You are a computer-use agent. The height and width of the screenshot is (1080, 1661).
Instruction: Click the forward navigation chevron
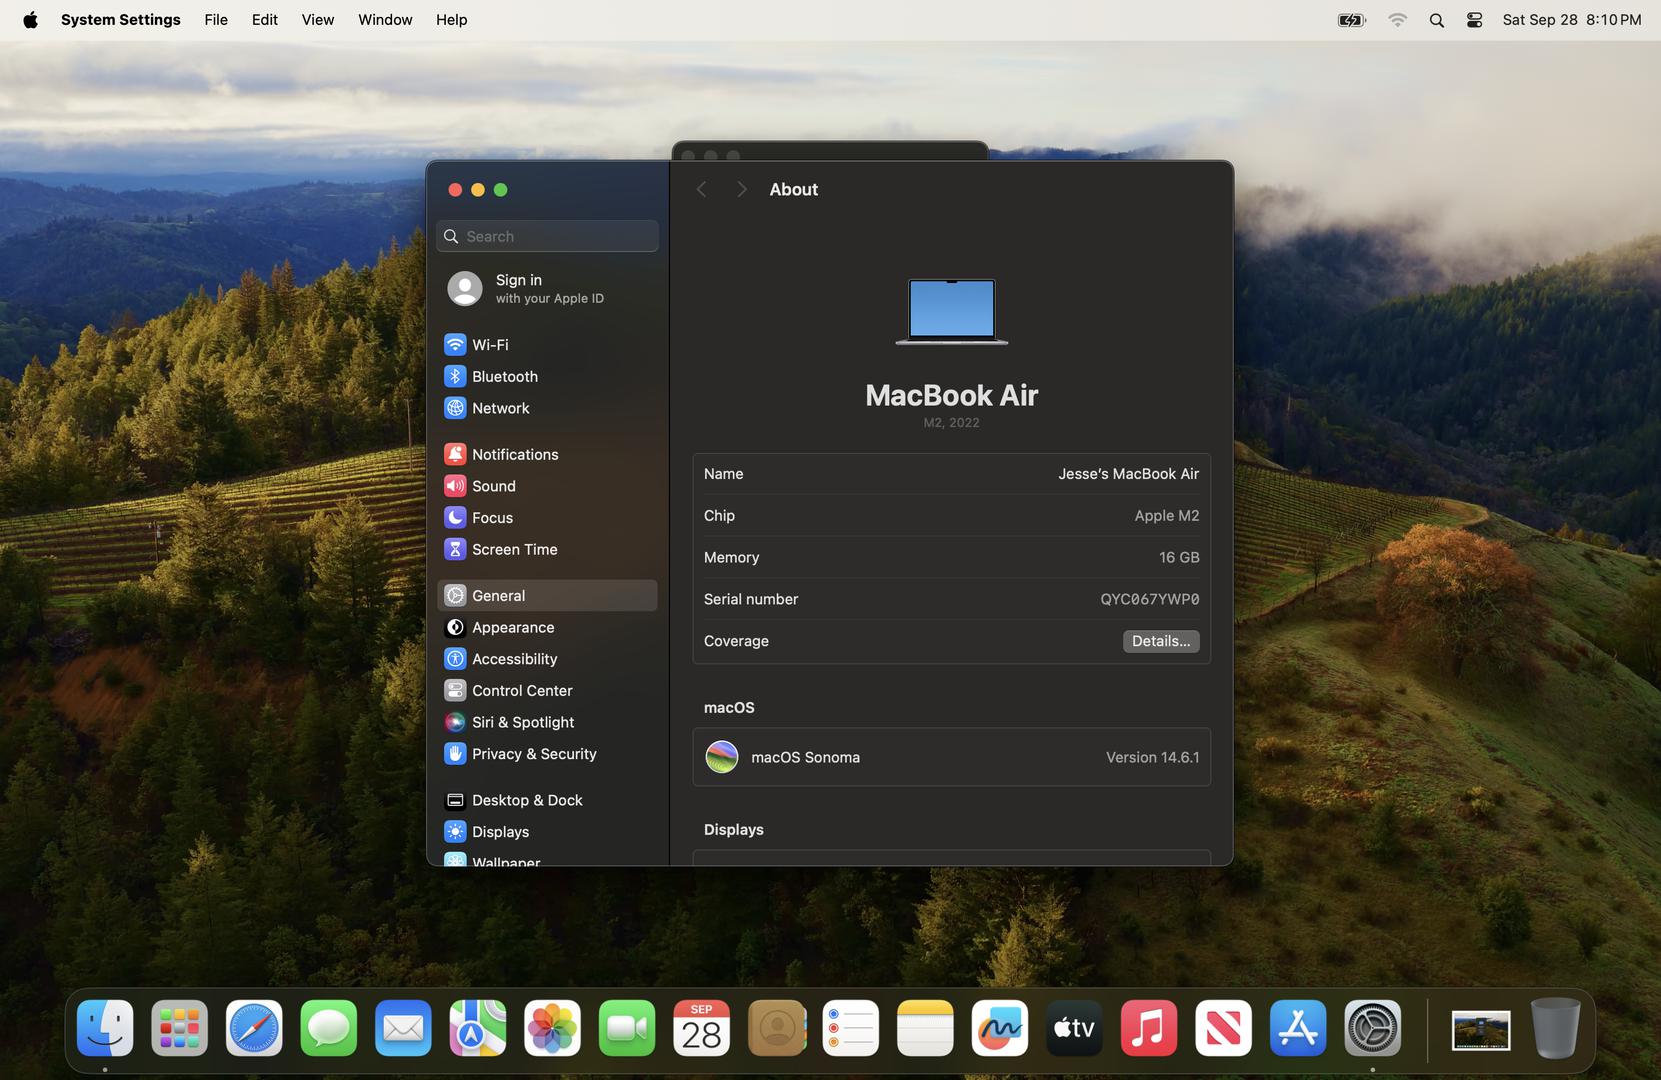click(x=741, y=189)
